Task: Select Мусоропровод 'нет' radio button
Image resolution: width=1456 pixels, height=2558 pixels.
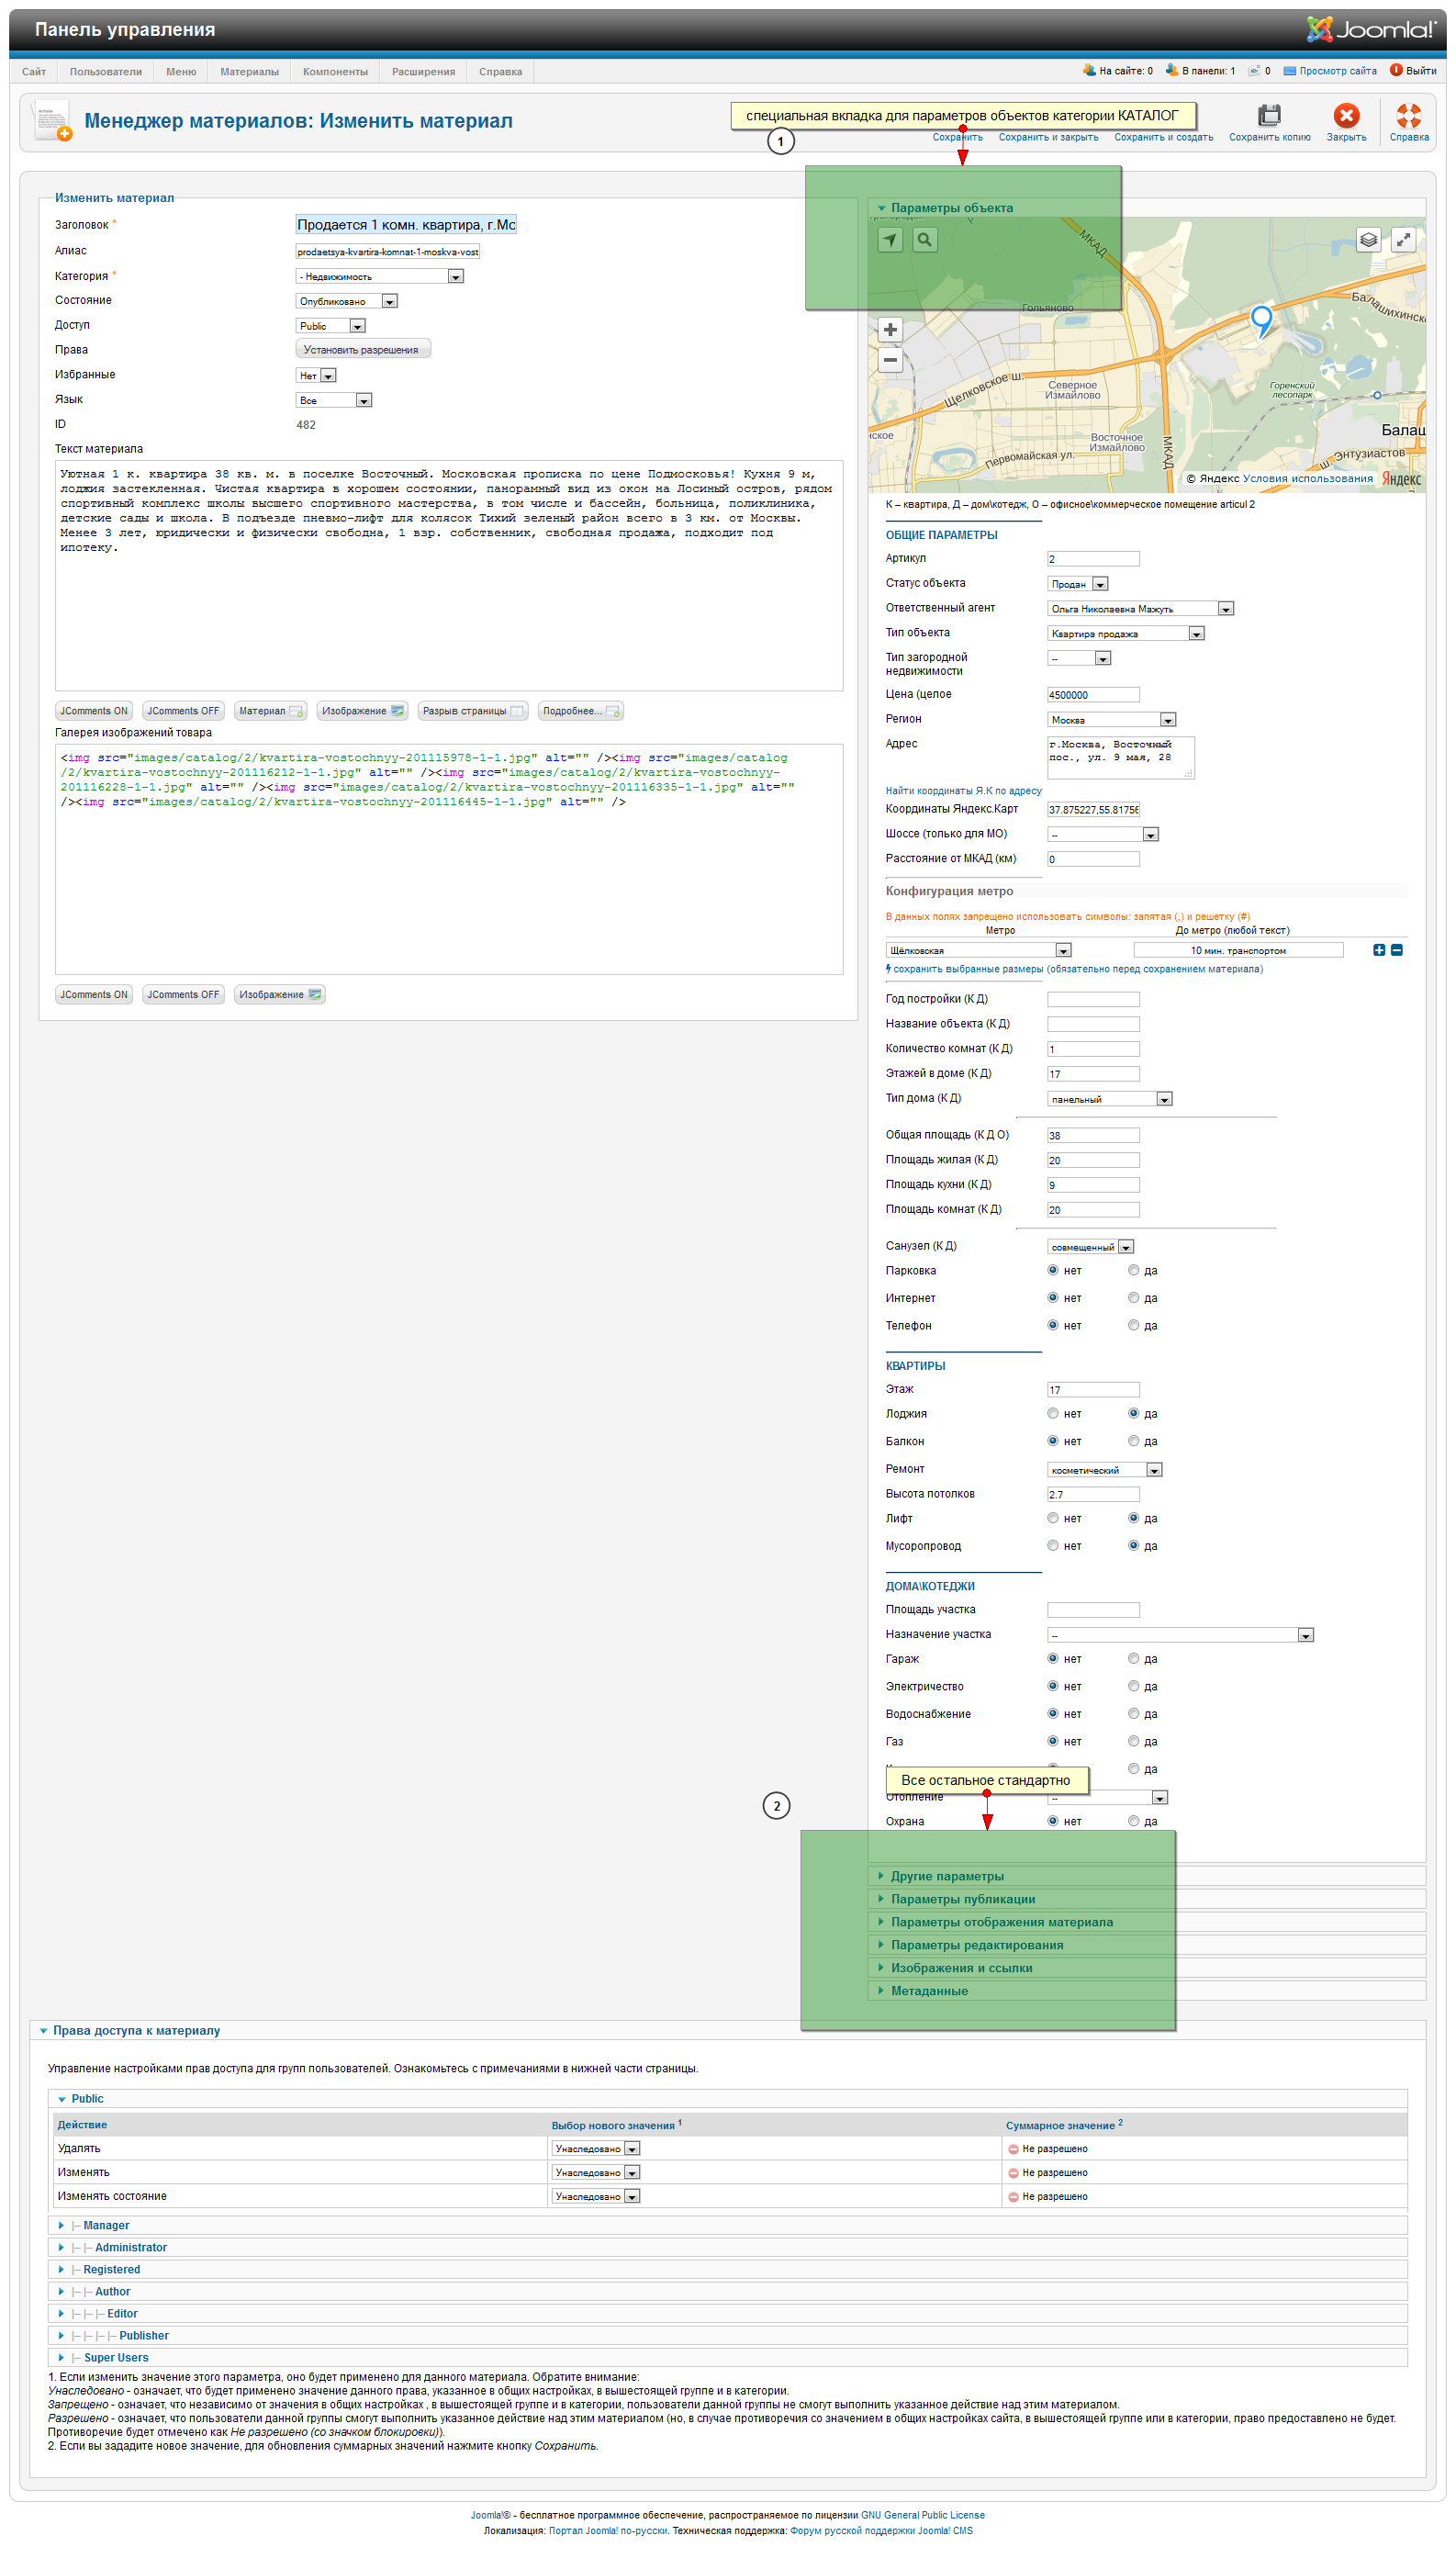Action: (x=1052, y=1546)
